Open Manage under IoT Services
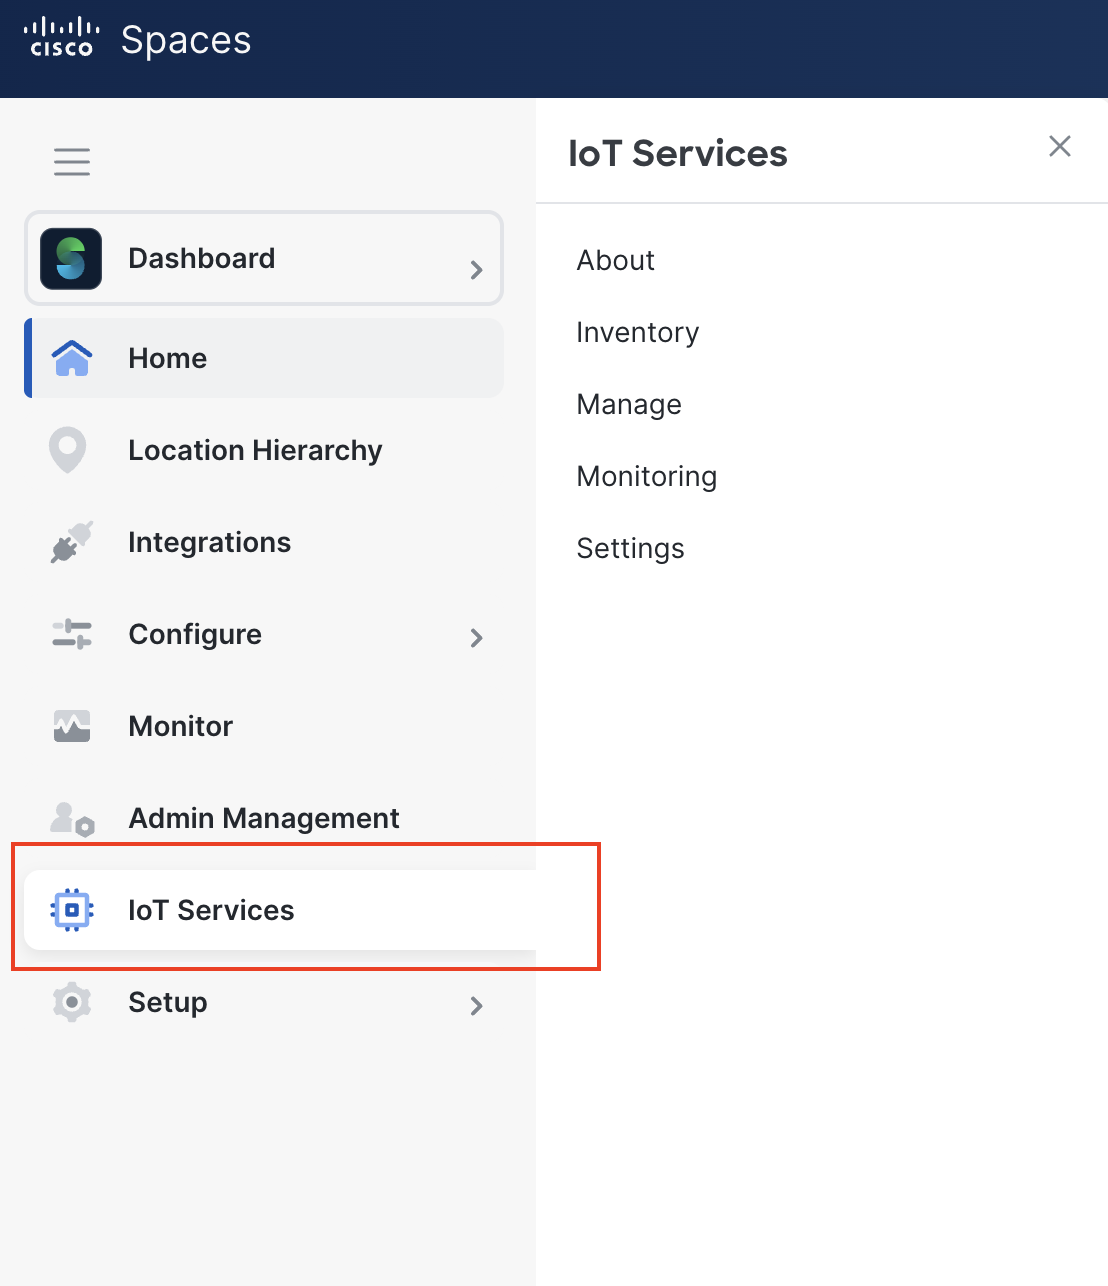 click(x=629, y=405)
